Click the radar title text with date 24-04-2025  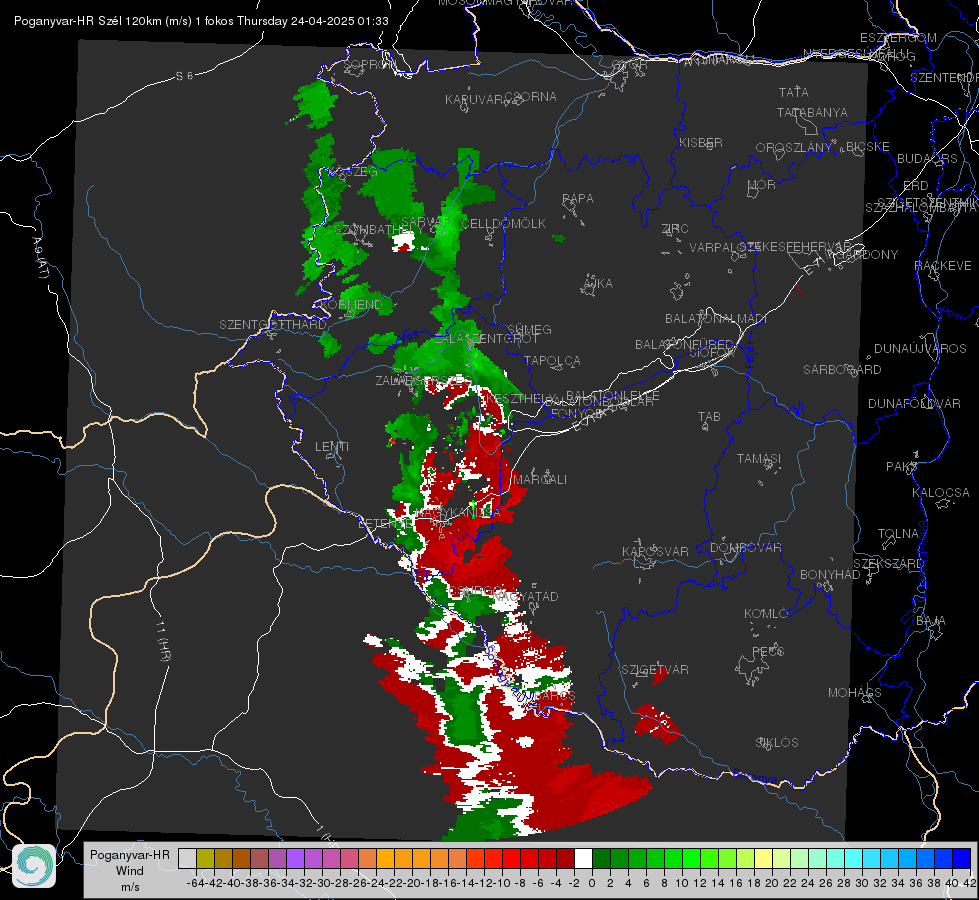click(x=201, y=21)
